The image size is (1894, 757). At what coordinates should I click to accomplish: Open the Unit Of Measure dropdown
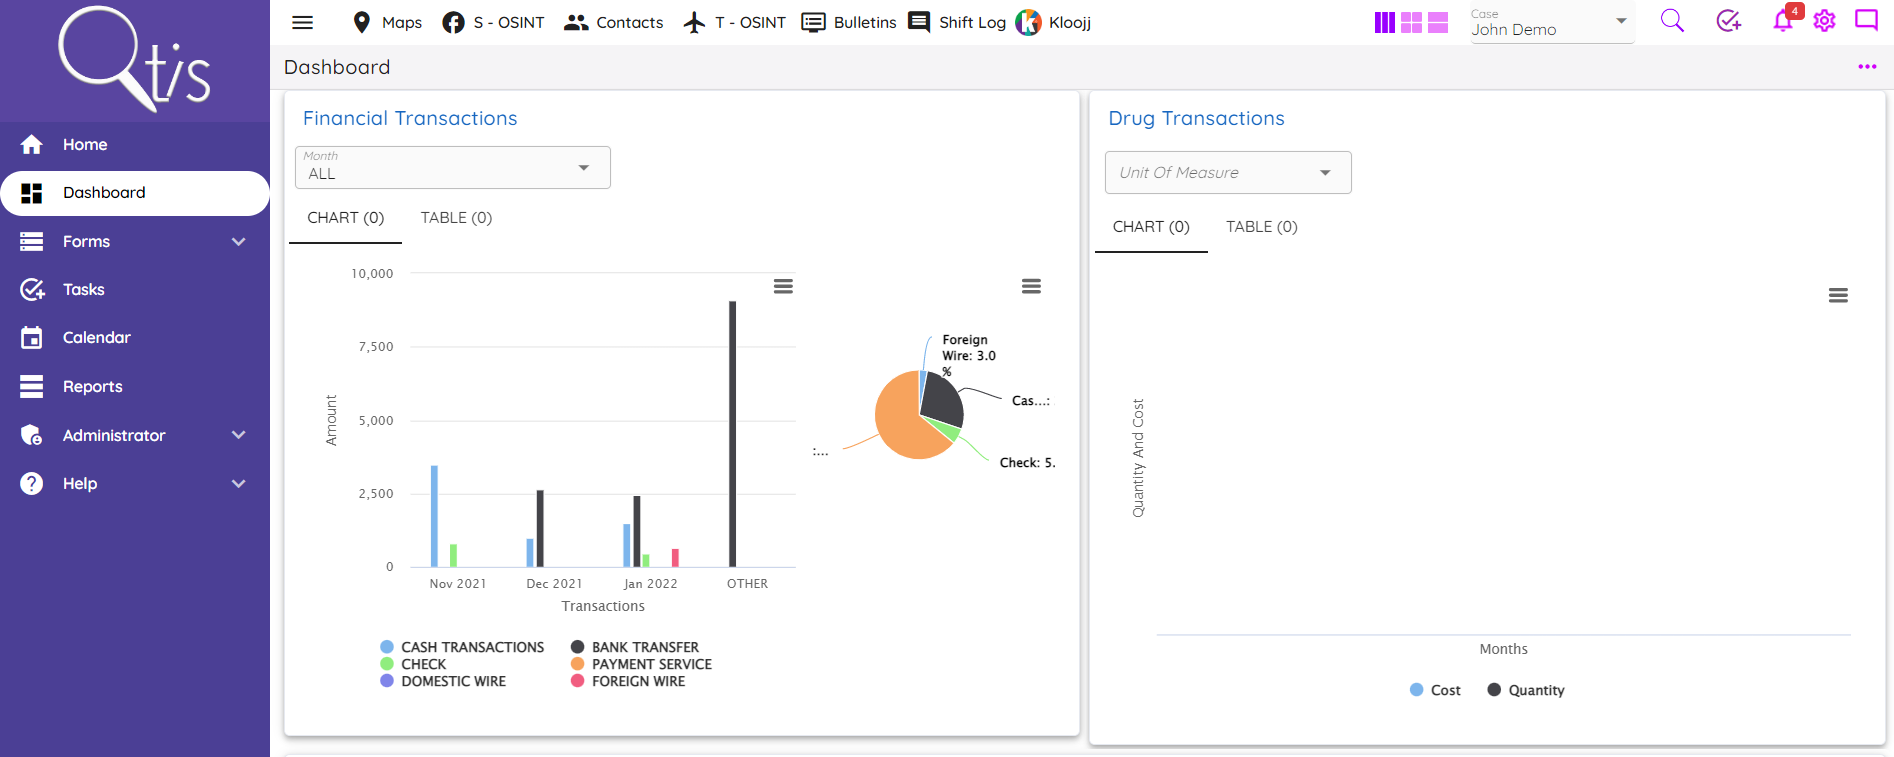(x=1227, y=172)
